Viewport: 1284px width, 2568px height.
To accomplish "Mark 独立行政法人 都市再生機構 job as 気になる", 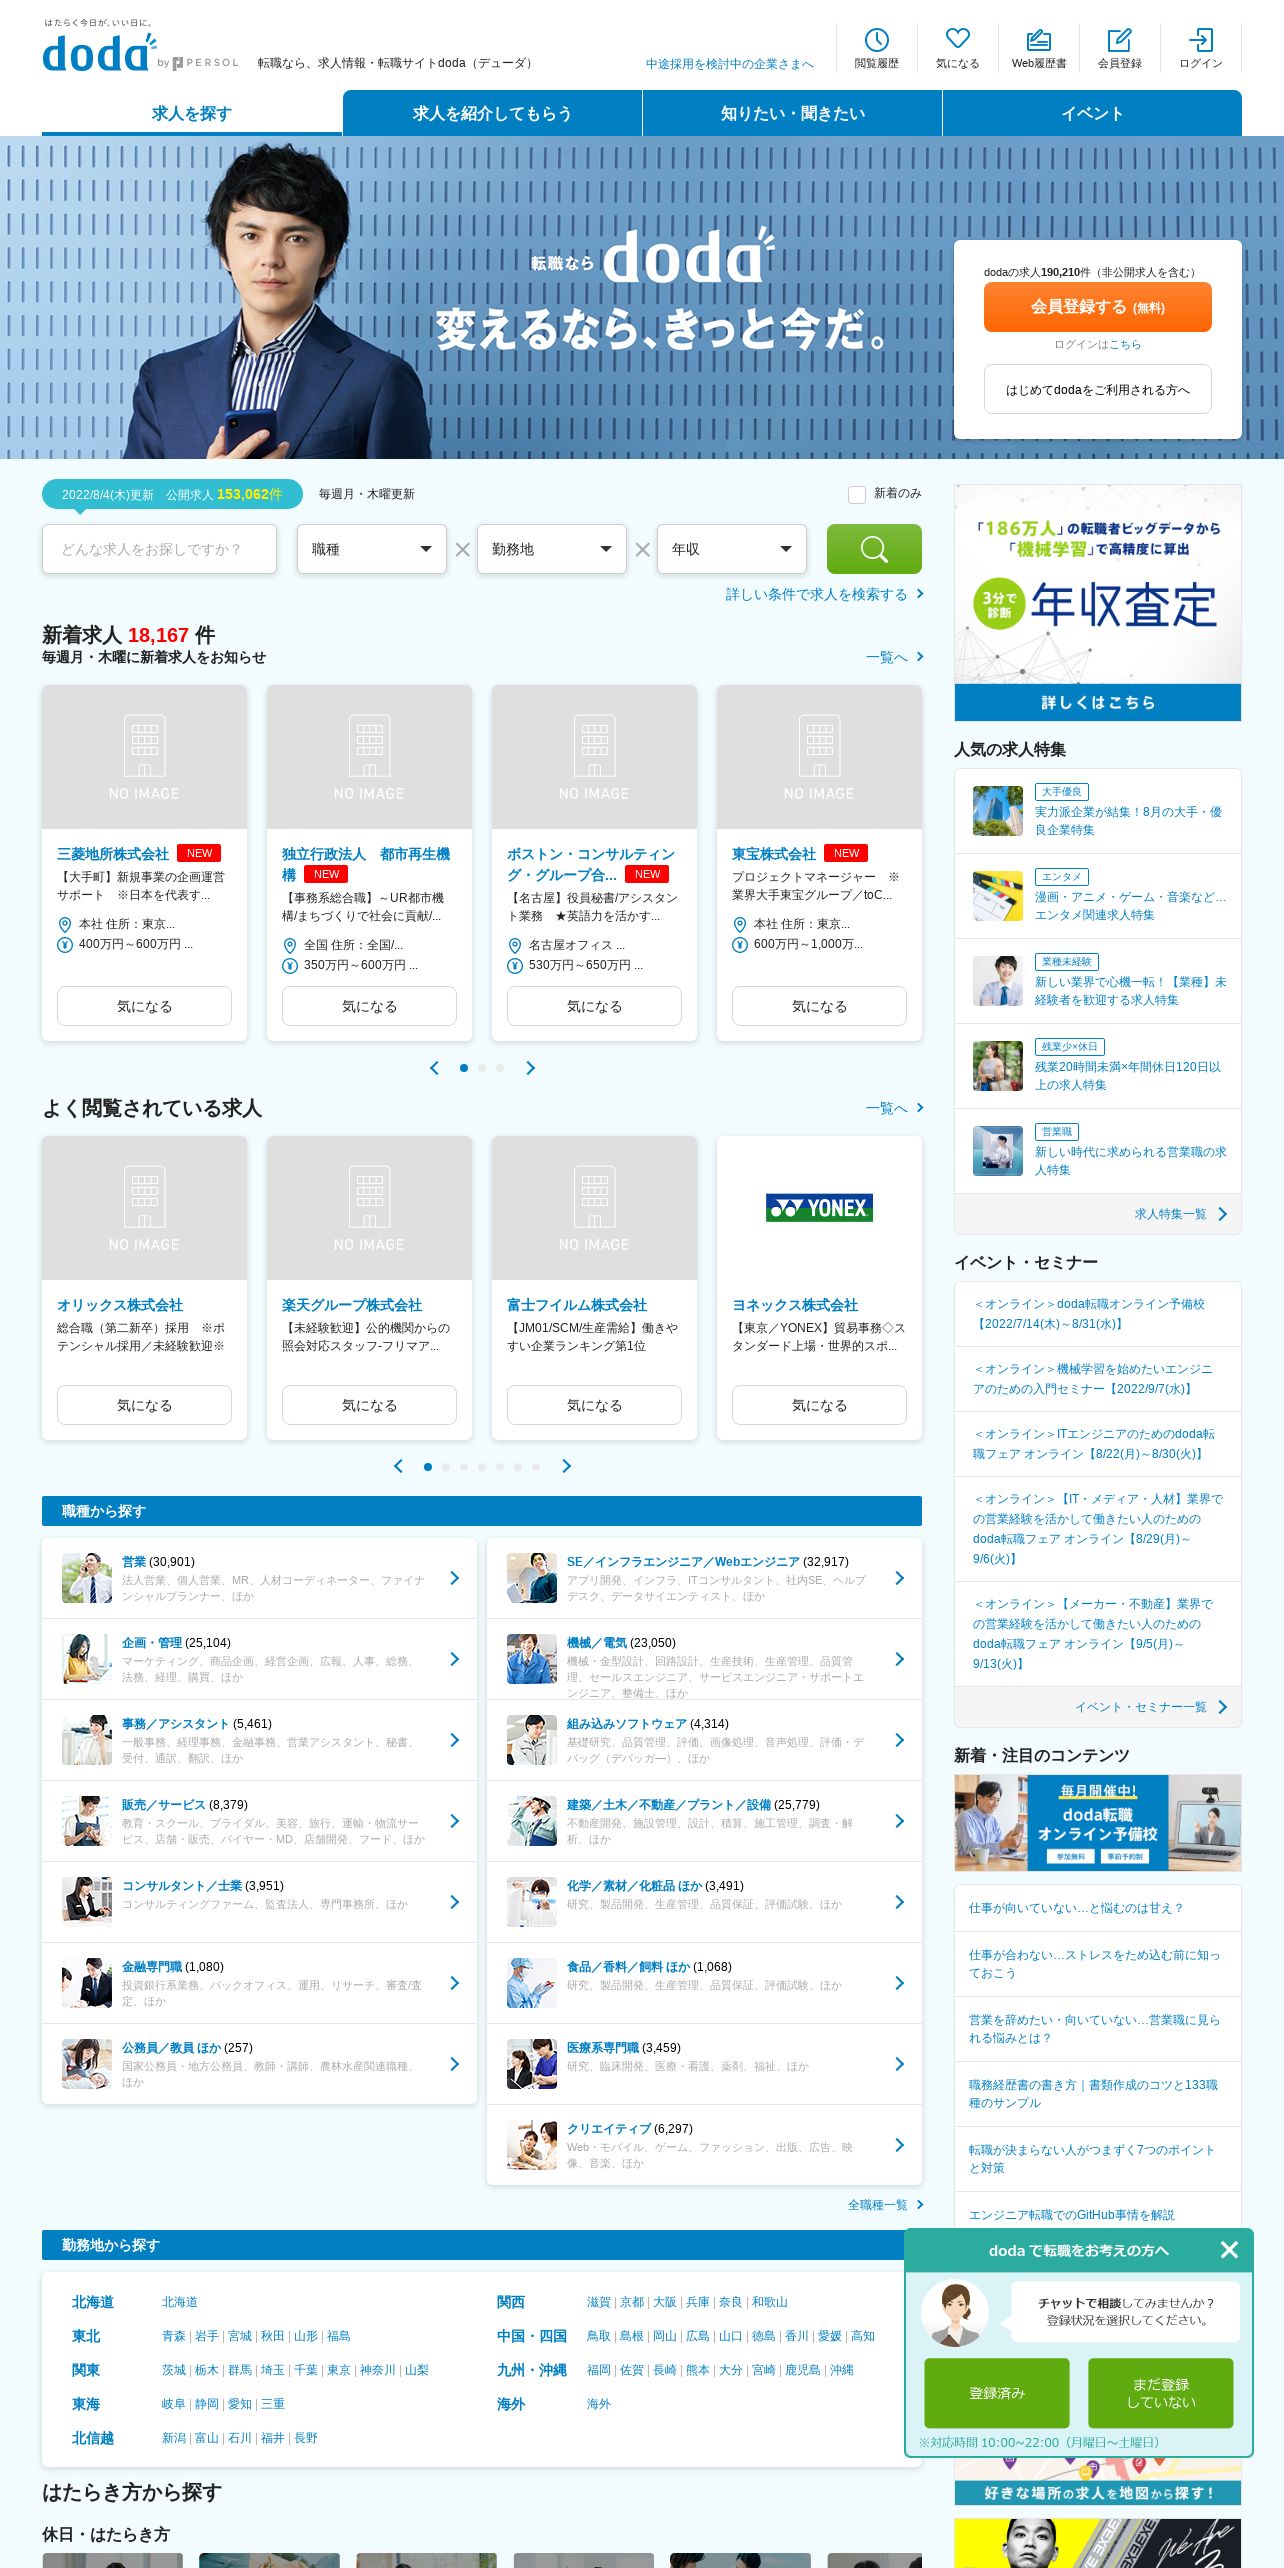I will (369, 1006).
